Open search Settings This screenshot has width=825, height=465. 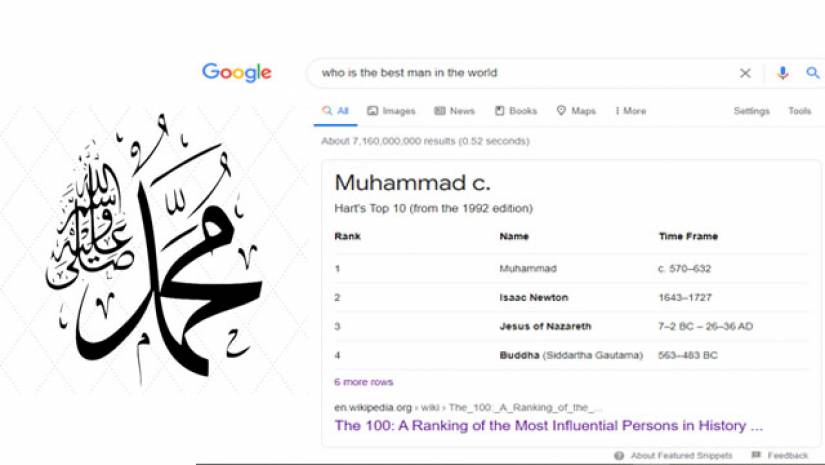pyautogui.click(x=751, y=111)
